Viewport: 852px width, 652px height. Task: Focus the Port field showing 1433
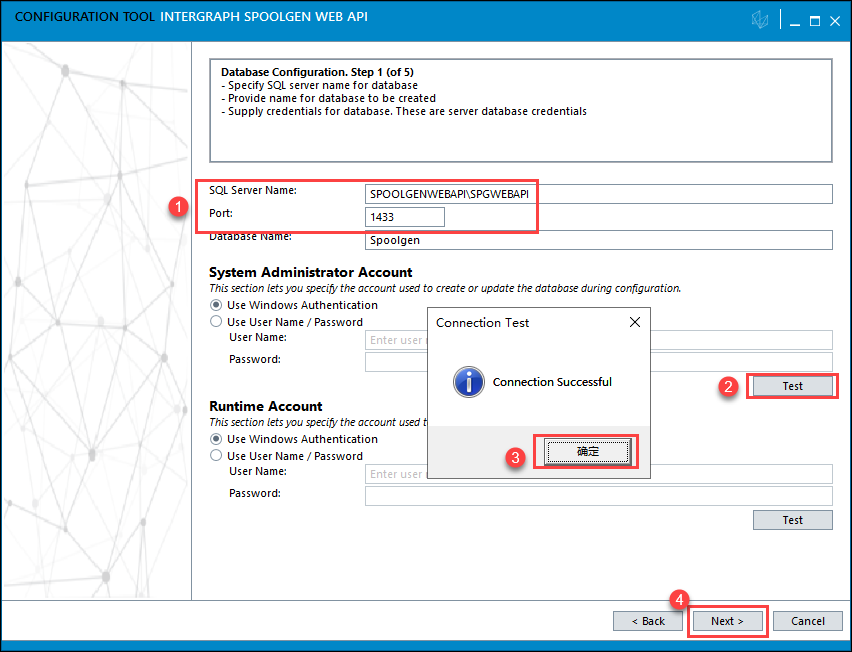tap(405, 217)
